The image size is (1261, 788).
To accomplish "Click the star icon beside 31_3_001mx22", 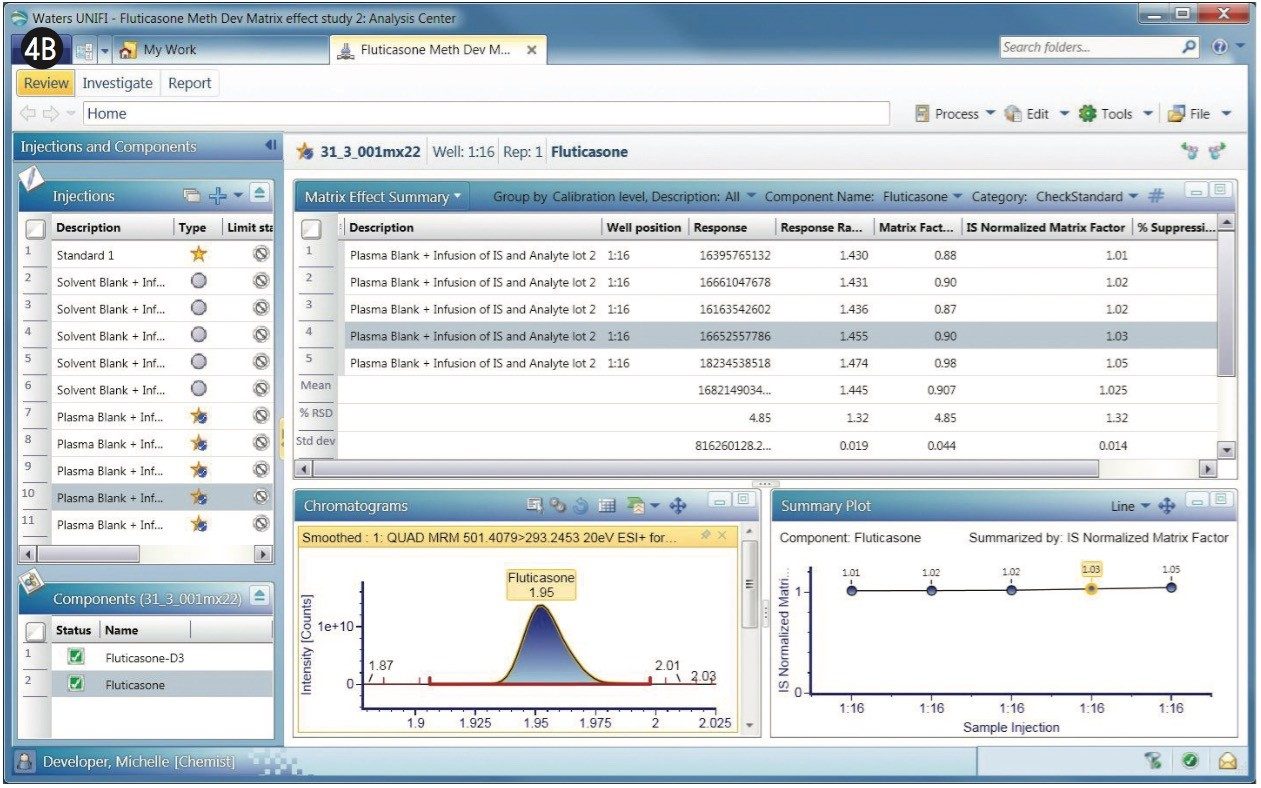I will tap(306, 152).
